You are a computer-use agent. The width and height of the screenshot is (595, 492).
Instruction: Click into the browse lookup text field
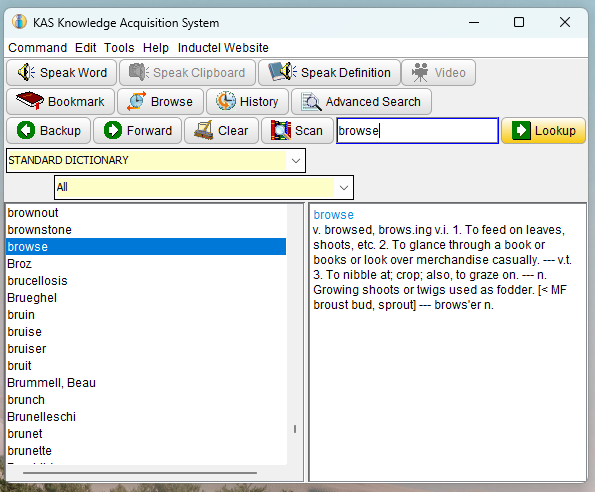(x=417, y=130)
